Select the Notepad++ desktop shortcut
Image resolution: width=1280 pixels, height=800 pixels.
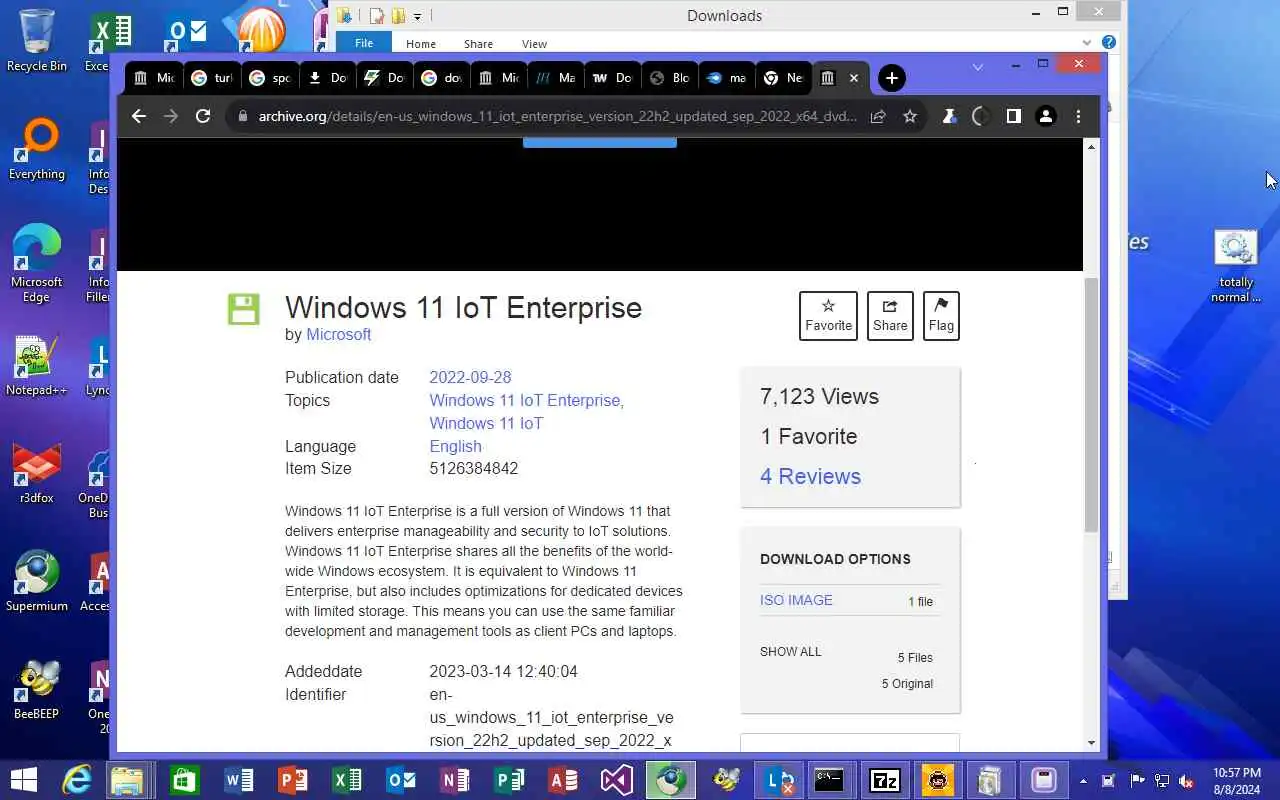pos(37,365)
